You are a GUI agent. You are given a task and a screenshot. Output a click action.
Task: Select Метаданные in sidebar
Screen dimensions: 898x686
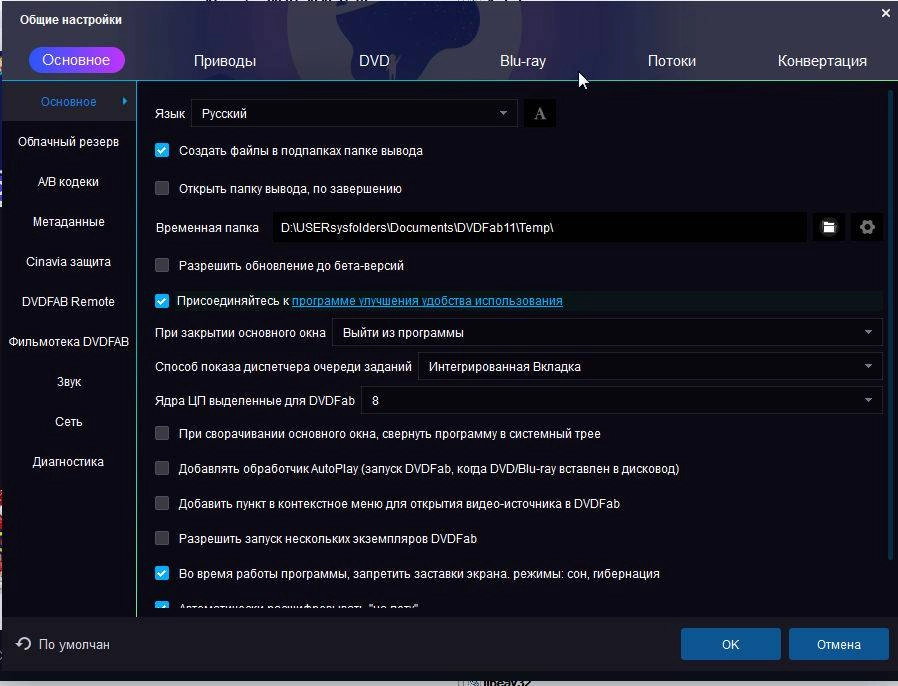click(x=69, y=222)
